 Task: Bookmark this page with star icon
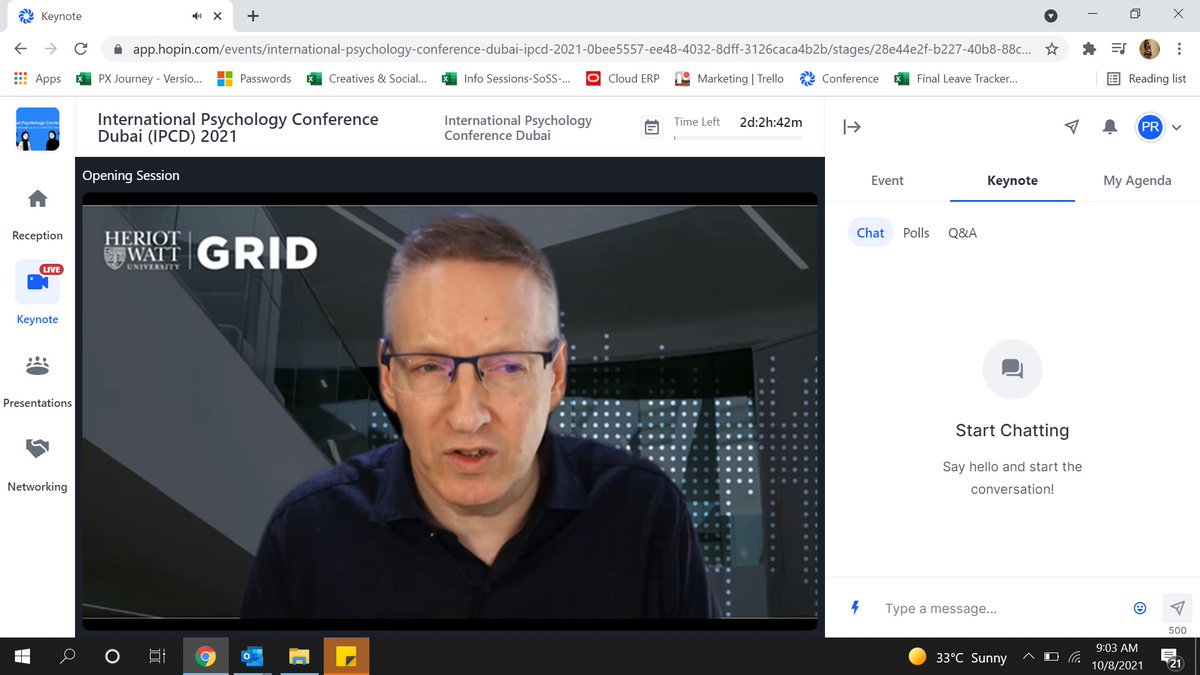point(1051,48)
